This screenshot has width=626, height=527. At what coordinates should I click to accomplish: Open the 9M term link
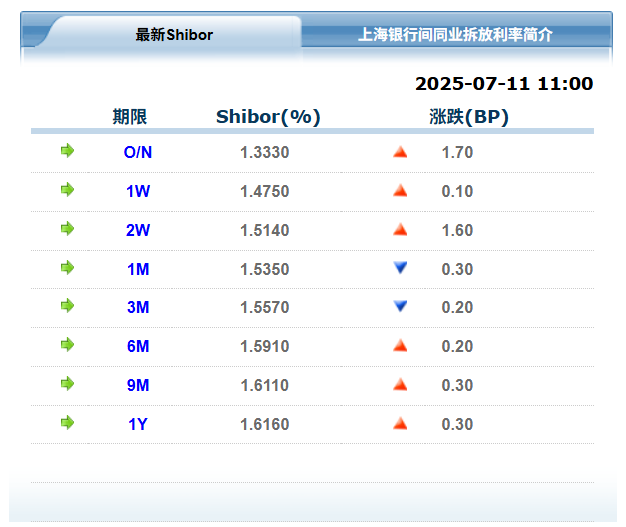coord(138,385)
